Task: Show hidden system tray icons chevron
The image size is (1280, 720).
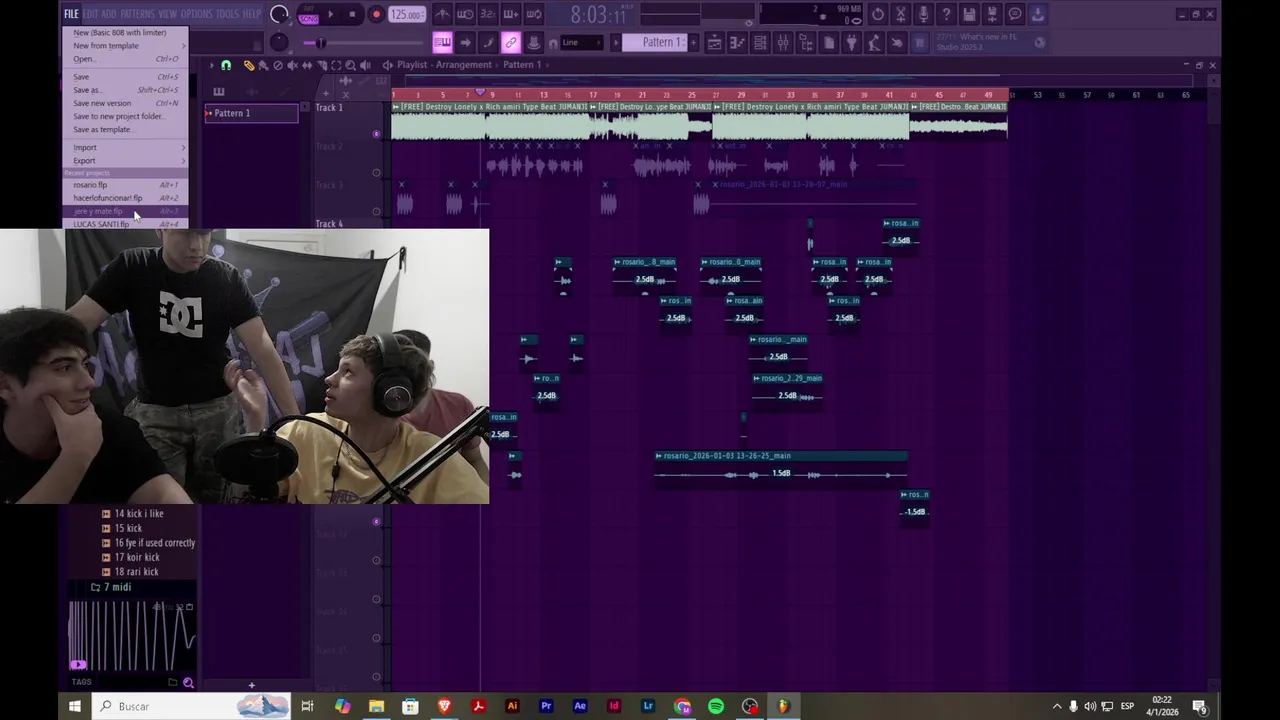Action: pyautogui.click(x=1057, y=706)
